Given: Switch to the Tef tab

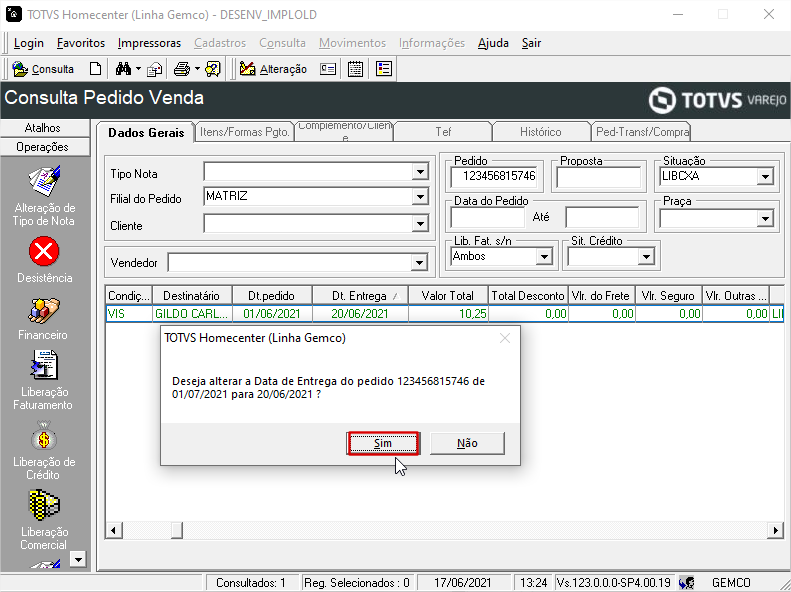Looking at the screenshot, I should [443, 132].
